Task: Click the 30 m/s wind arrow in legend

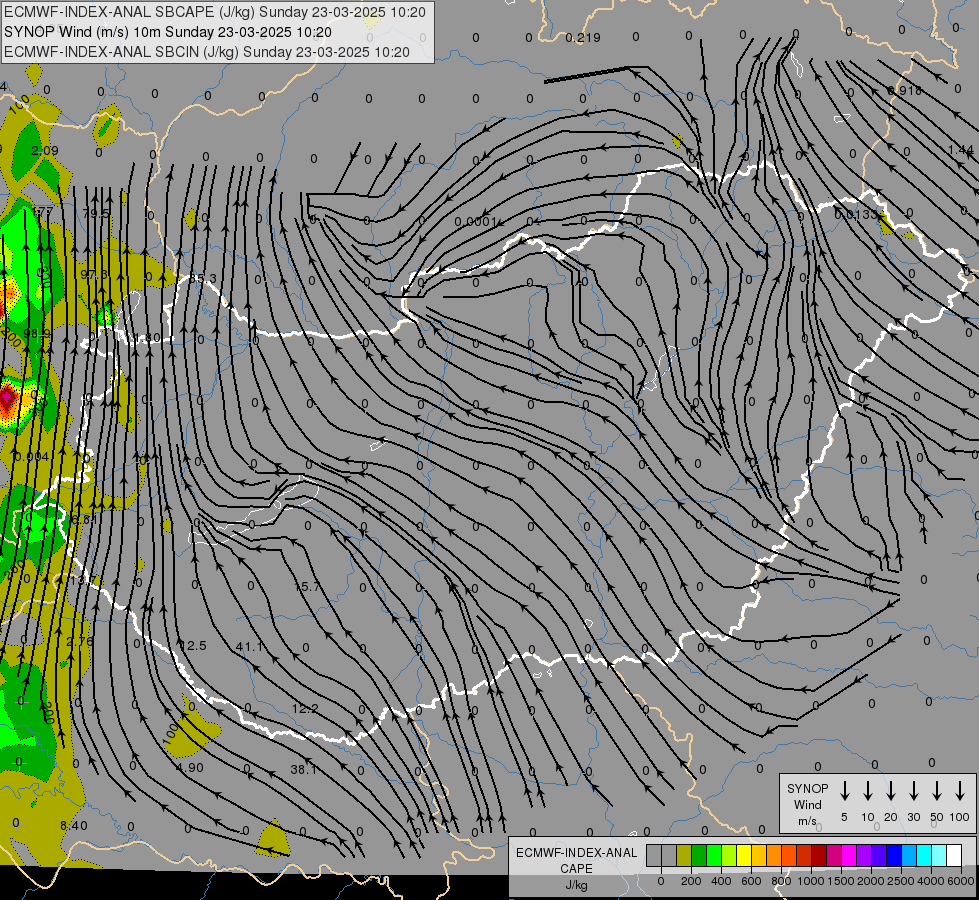Action: click(913, 791)
